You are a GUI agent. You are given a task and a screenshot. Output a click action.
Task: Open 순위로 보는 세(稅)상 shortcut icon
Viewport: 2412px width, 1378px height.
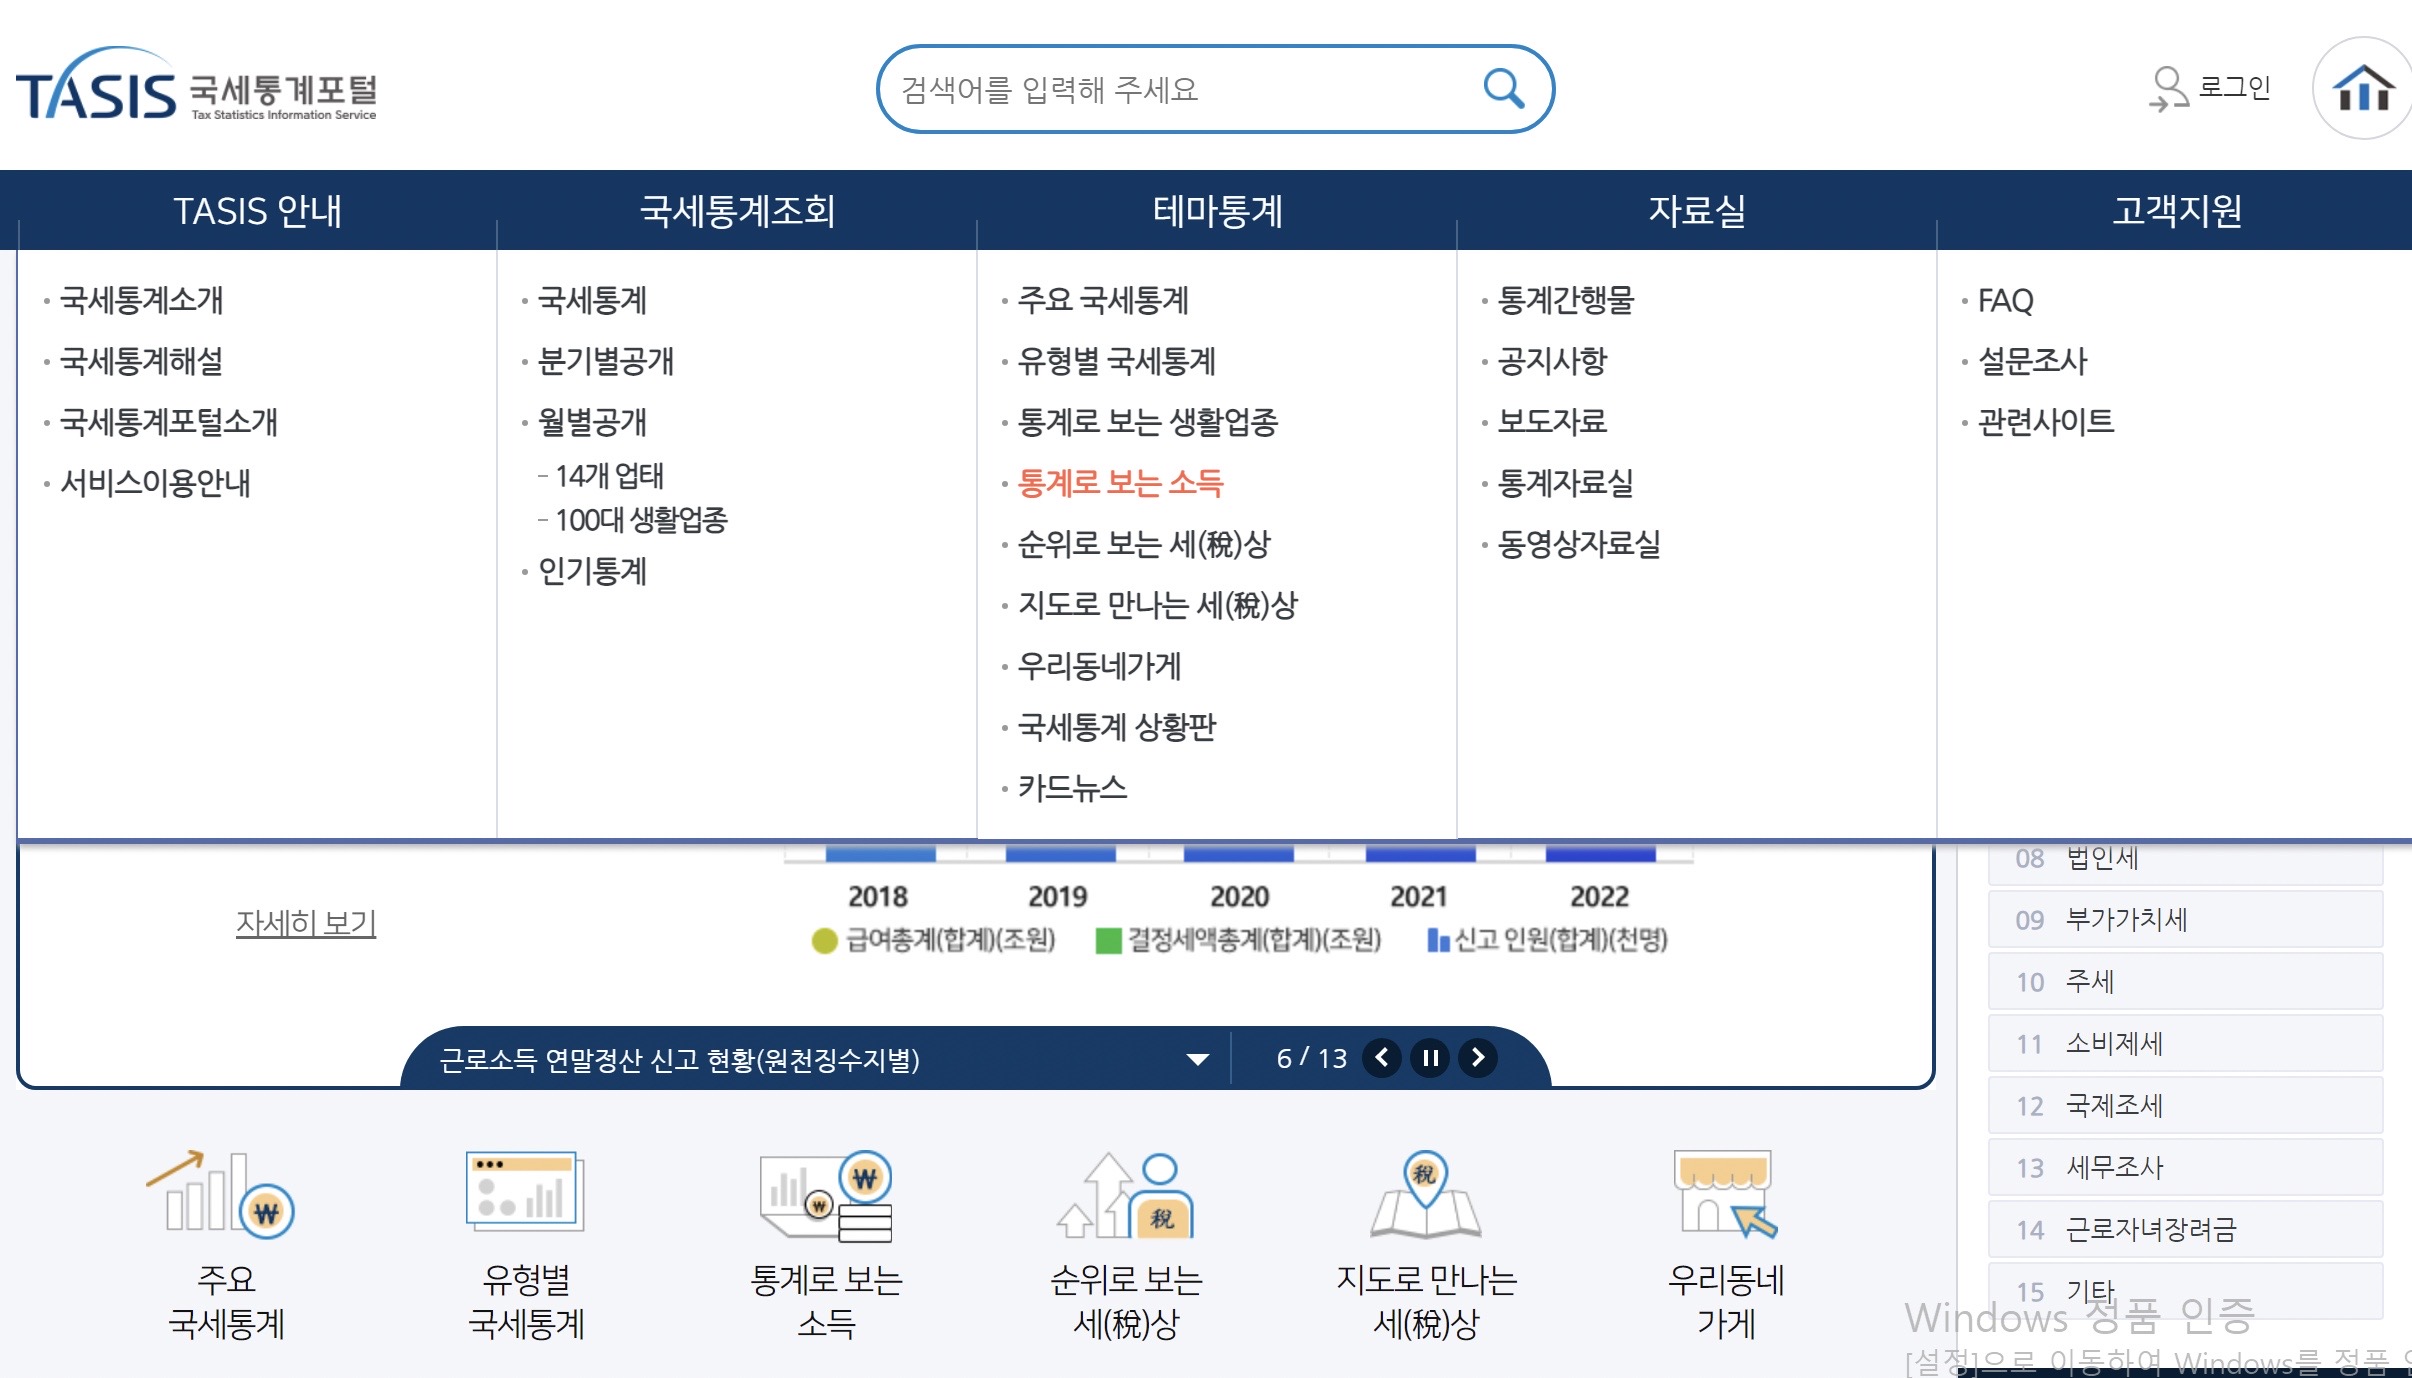(1126, 1195)
